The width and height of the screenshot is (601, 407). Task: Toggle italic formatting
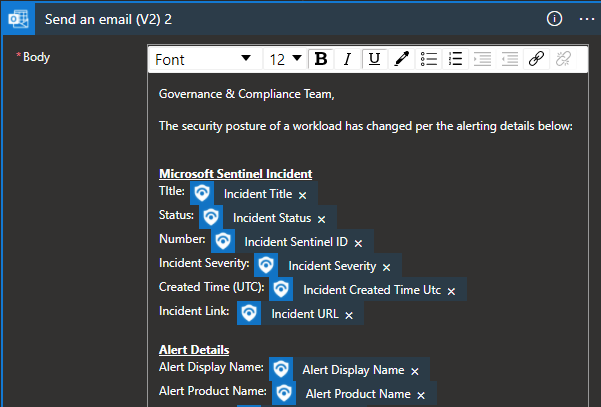point(347,59)
